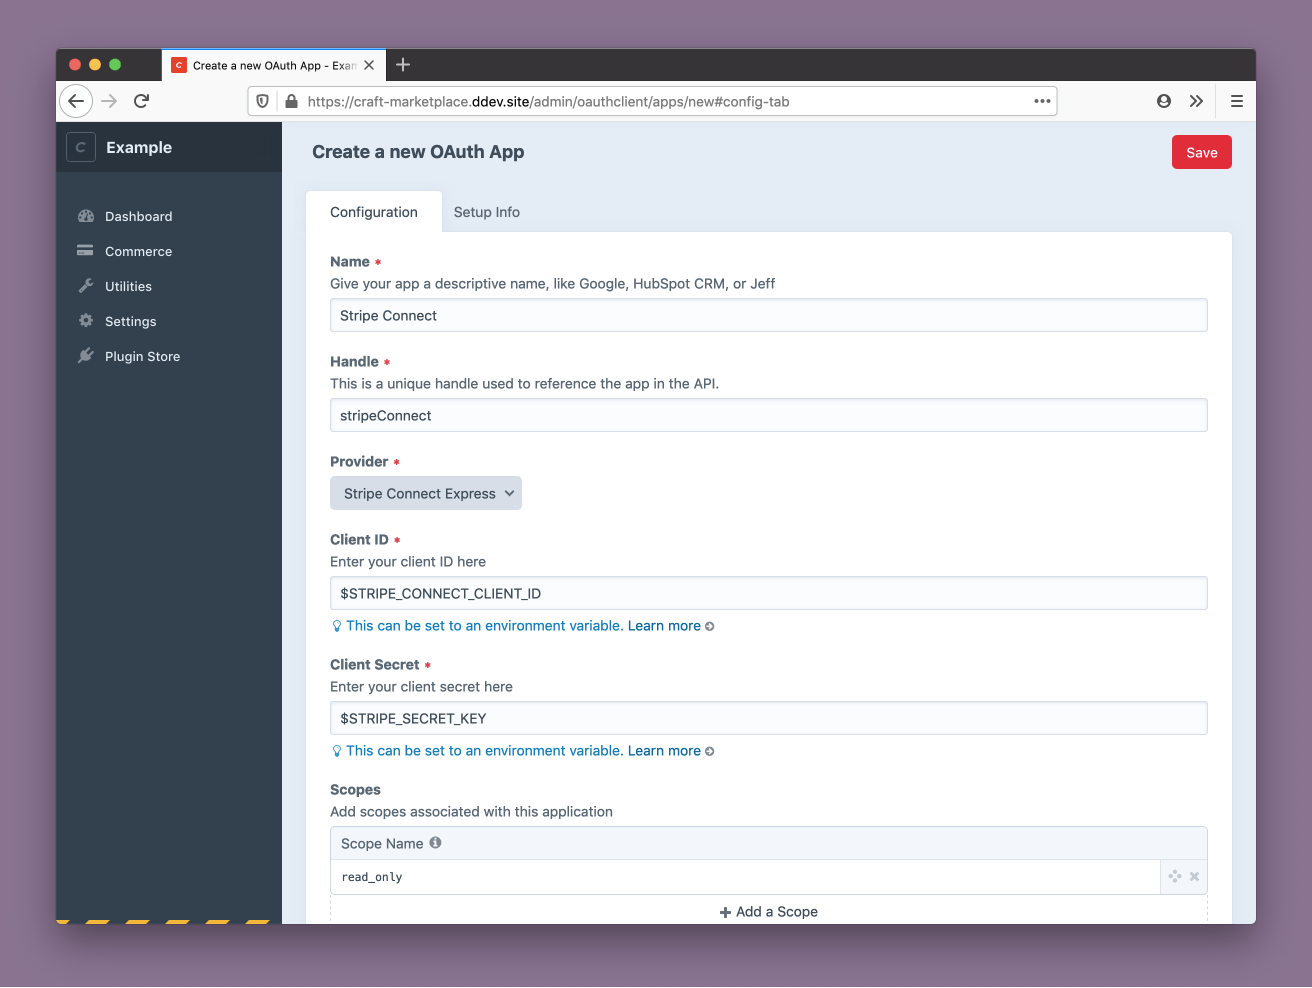Click the lightbulb tip icon under Client Secret
Image resolution: width=1312 pixels, height=988 pixels.
coord(337,751)
